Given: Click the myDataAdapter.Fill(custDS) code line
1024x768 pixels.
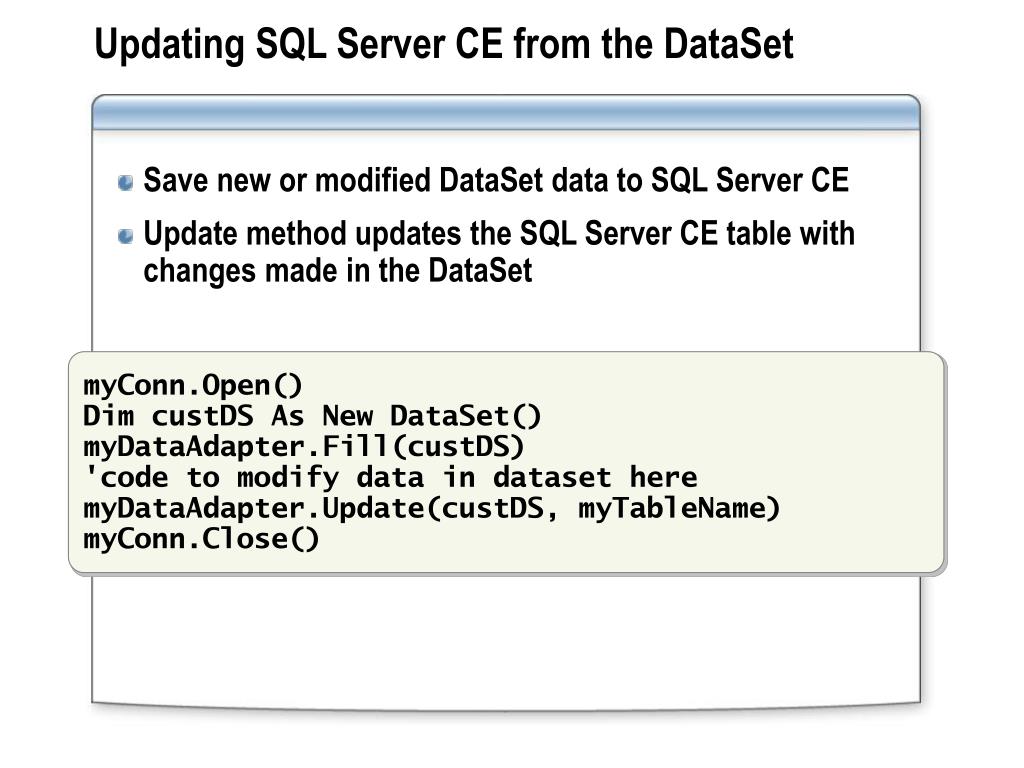Looking at the screenshot, I should pos(303,446).
